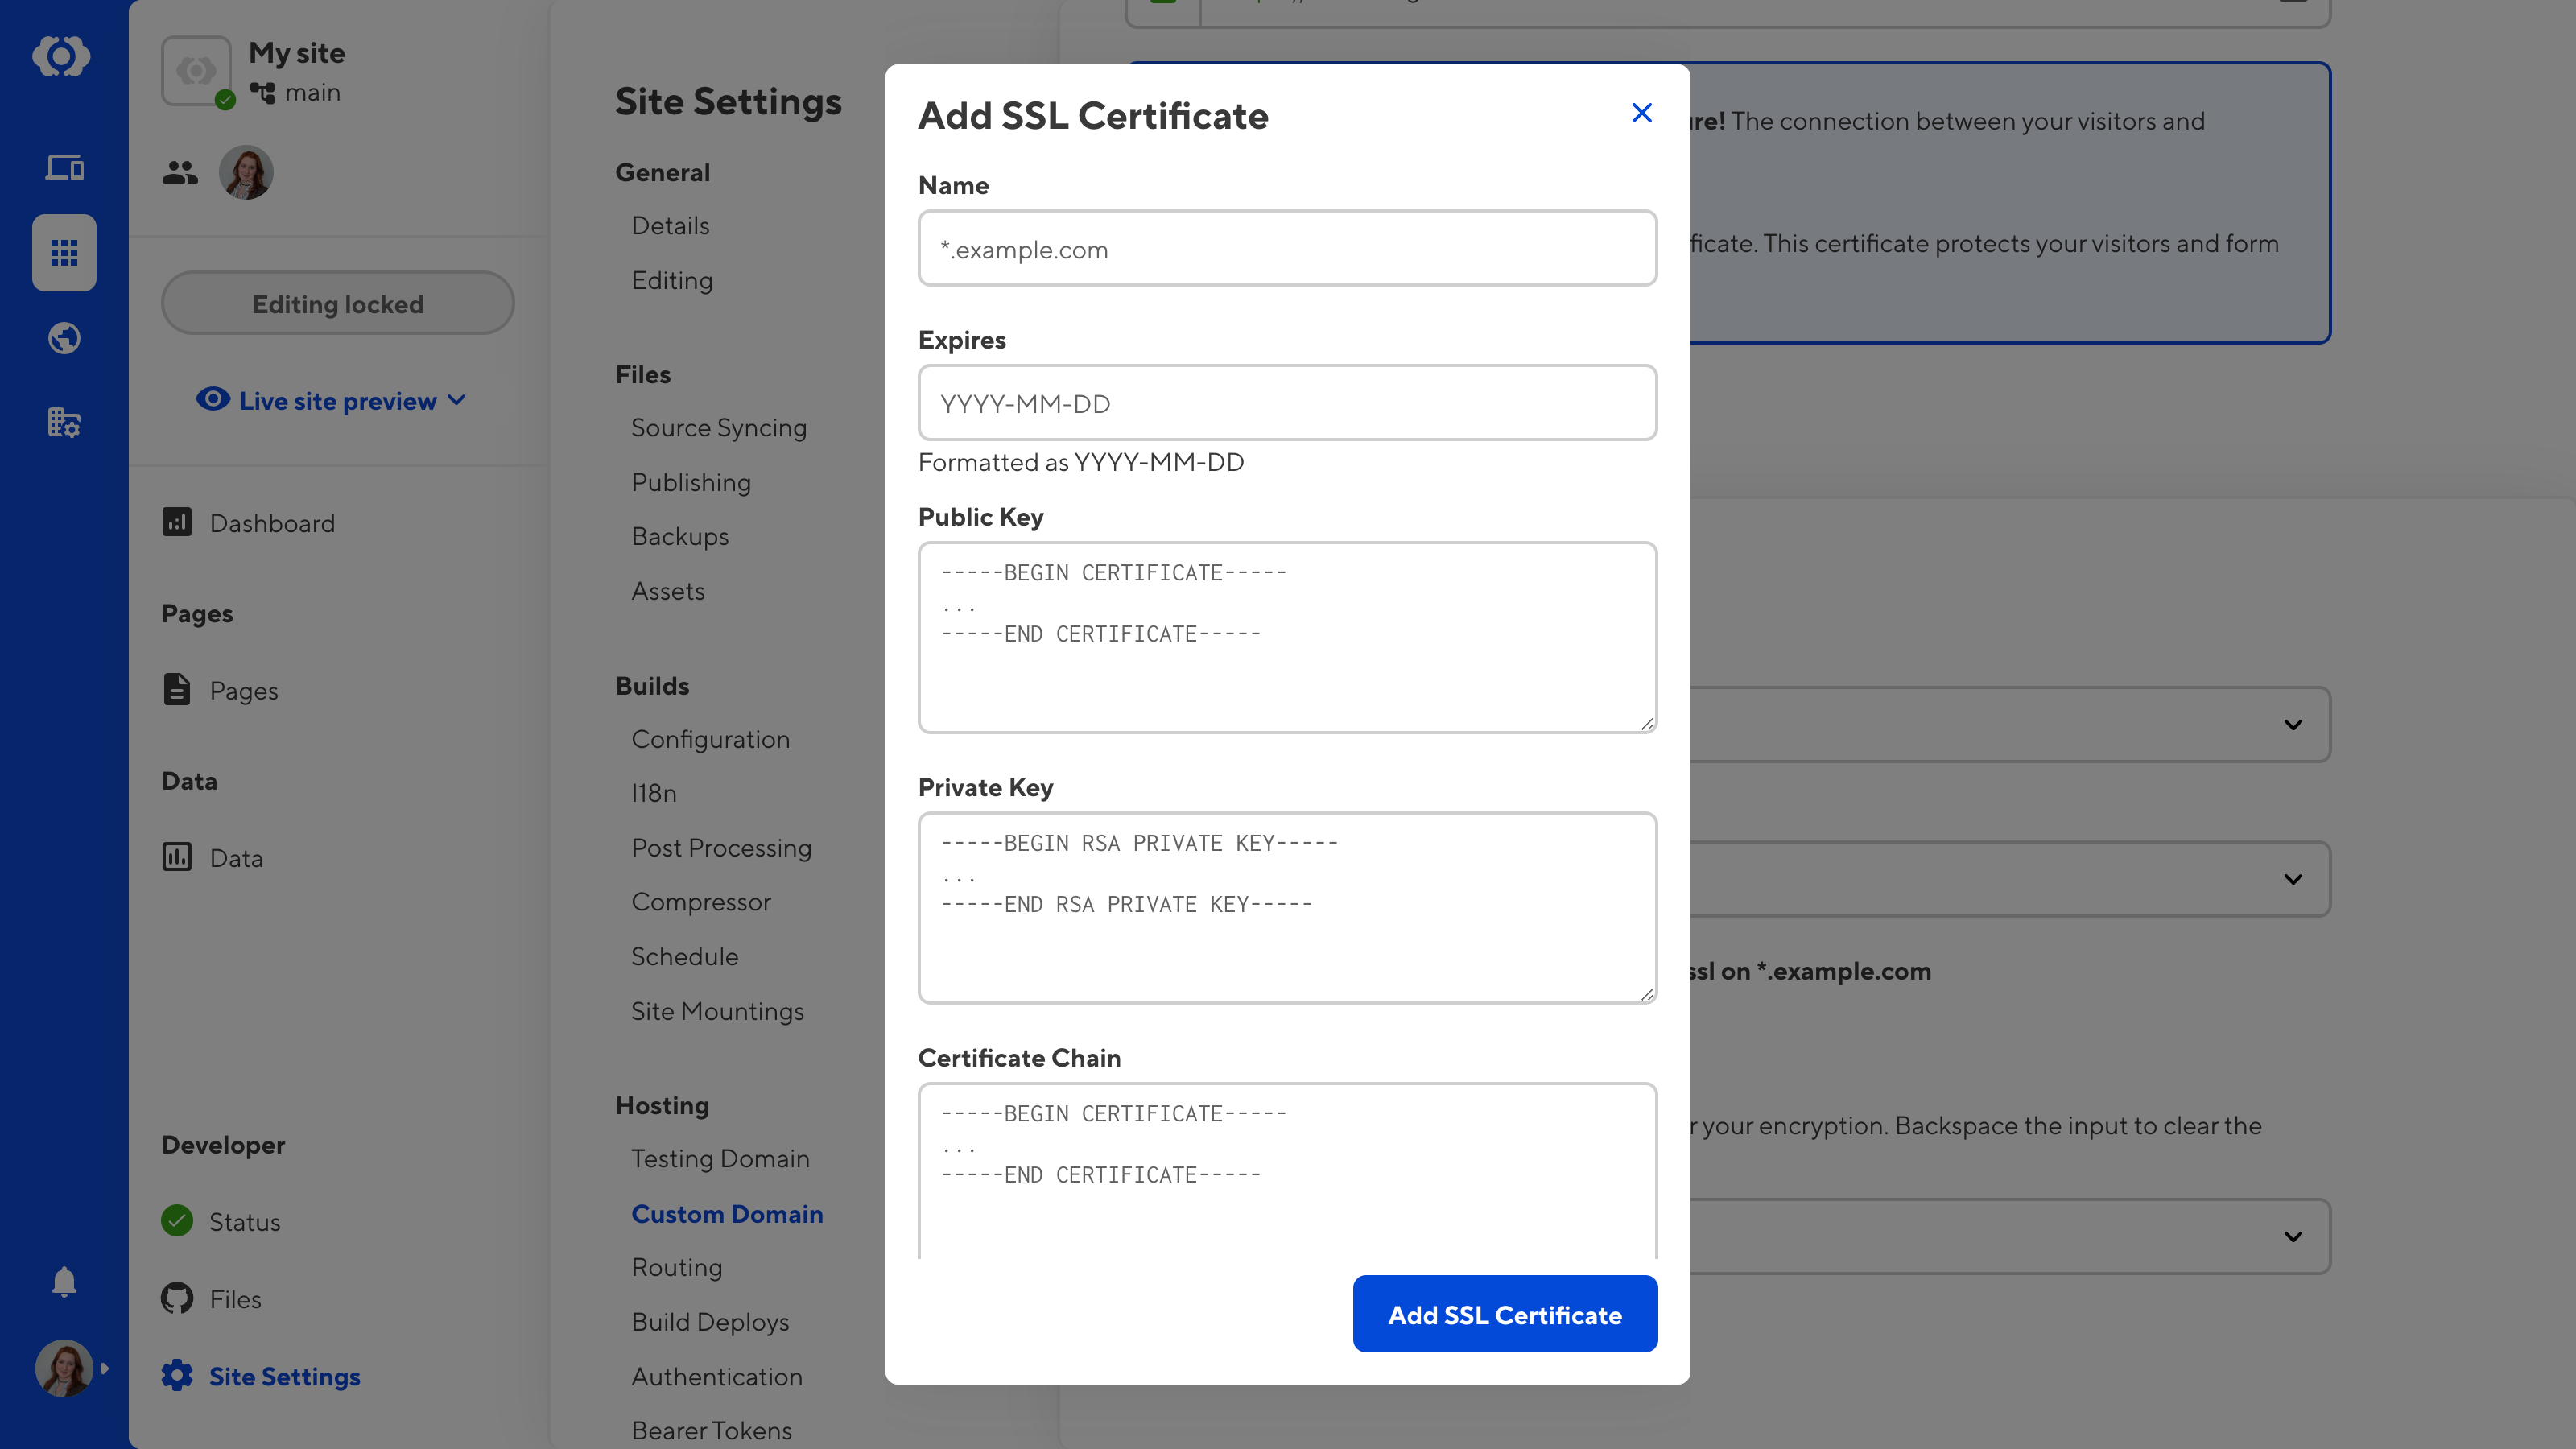The width and height of the screenshot is (2576, 1449).
Task: Grab the Private Key textarea resize handle
Action: (x=1647, y=994)
